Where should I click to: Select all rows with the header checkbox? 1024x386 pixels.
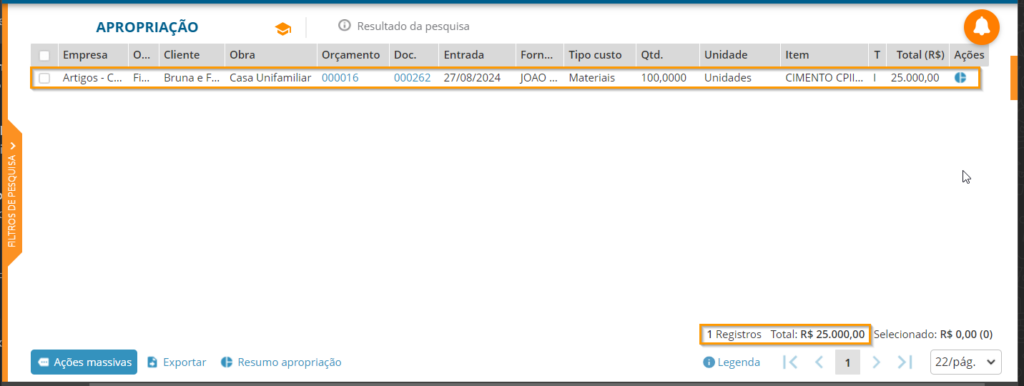(44, 56)
